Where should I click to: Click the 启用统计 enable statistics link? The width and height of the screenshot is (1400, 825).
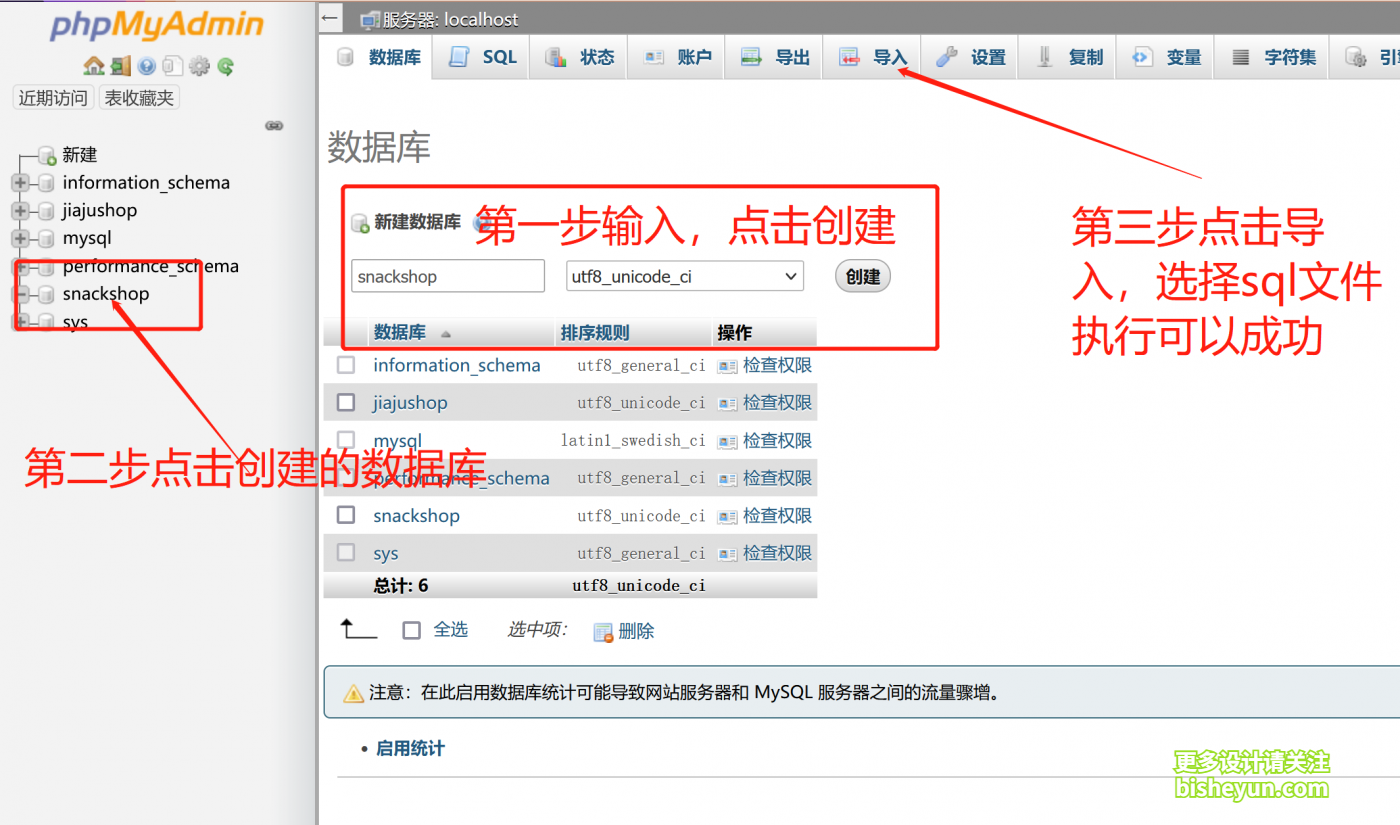410,748
